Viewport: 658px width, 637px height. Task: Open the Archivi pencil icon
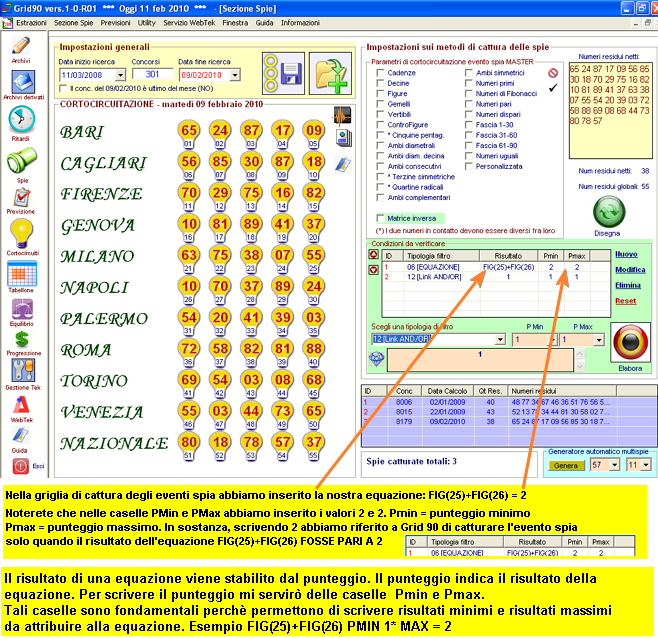coord(21,45)
